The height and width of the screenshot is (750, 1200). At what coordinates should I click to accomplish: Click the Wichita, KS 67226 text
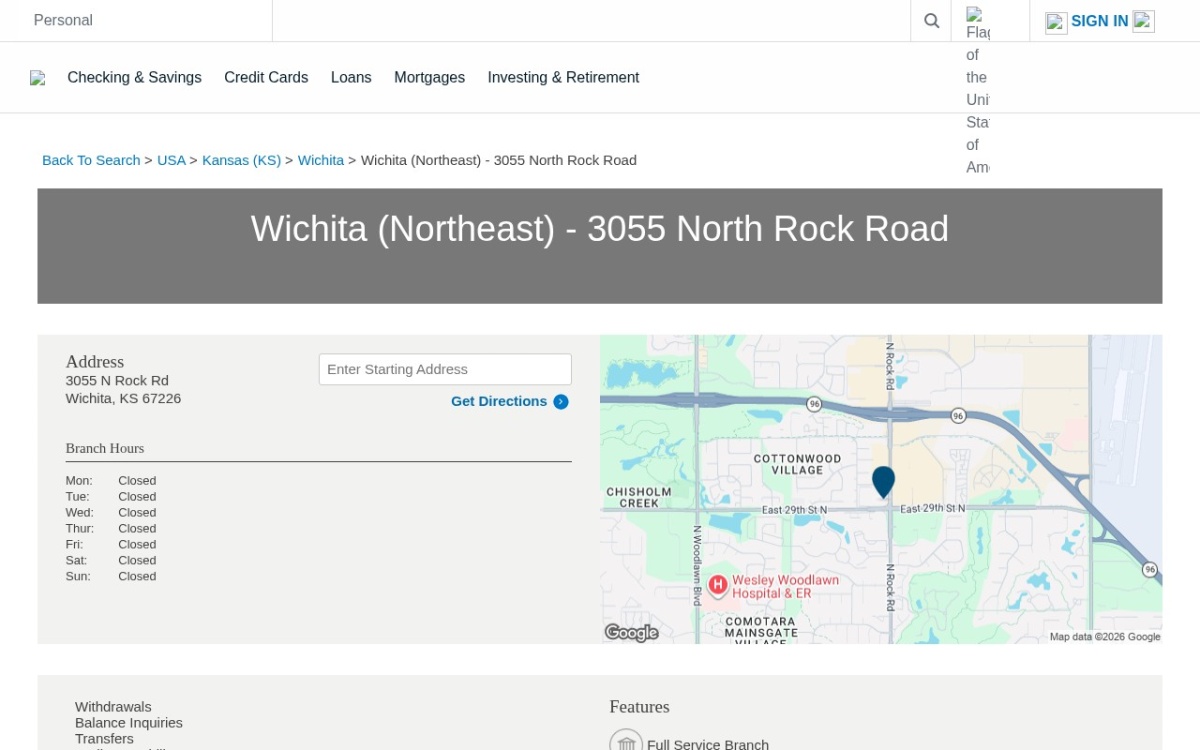click(123, 399)
